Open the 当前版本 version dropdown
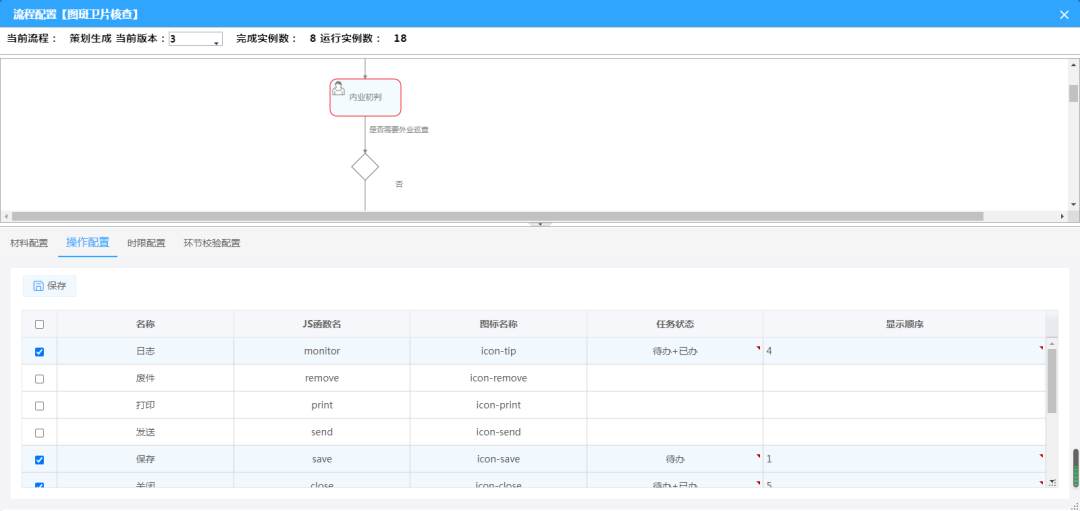This screenshot has width=1080, height=511. tap(196, 39)
